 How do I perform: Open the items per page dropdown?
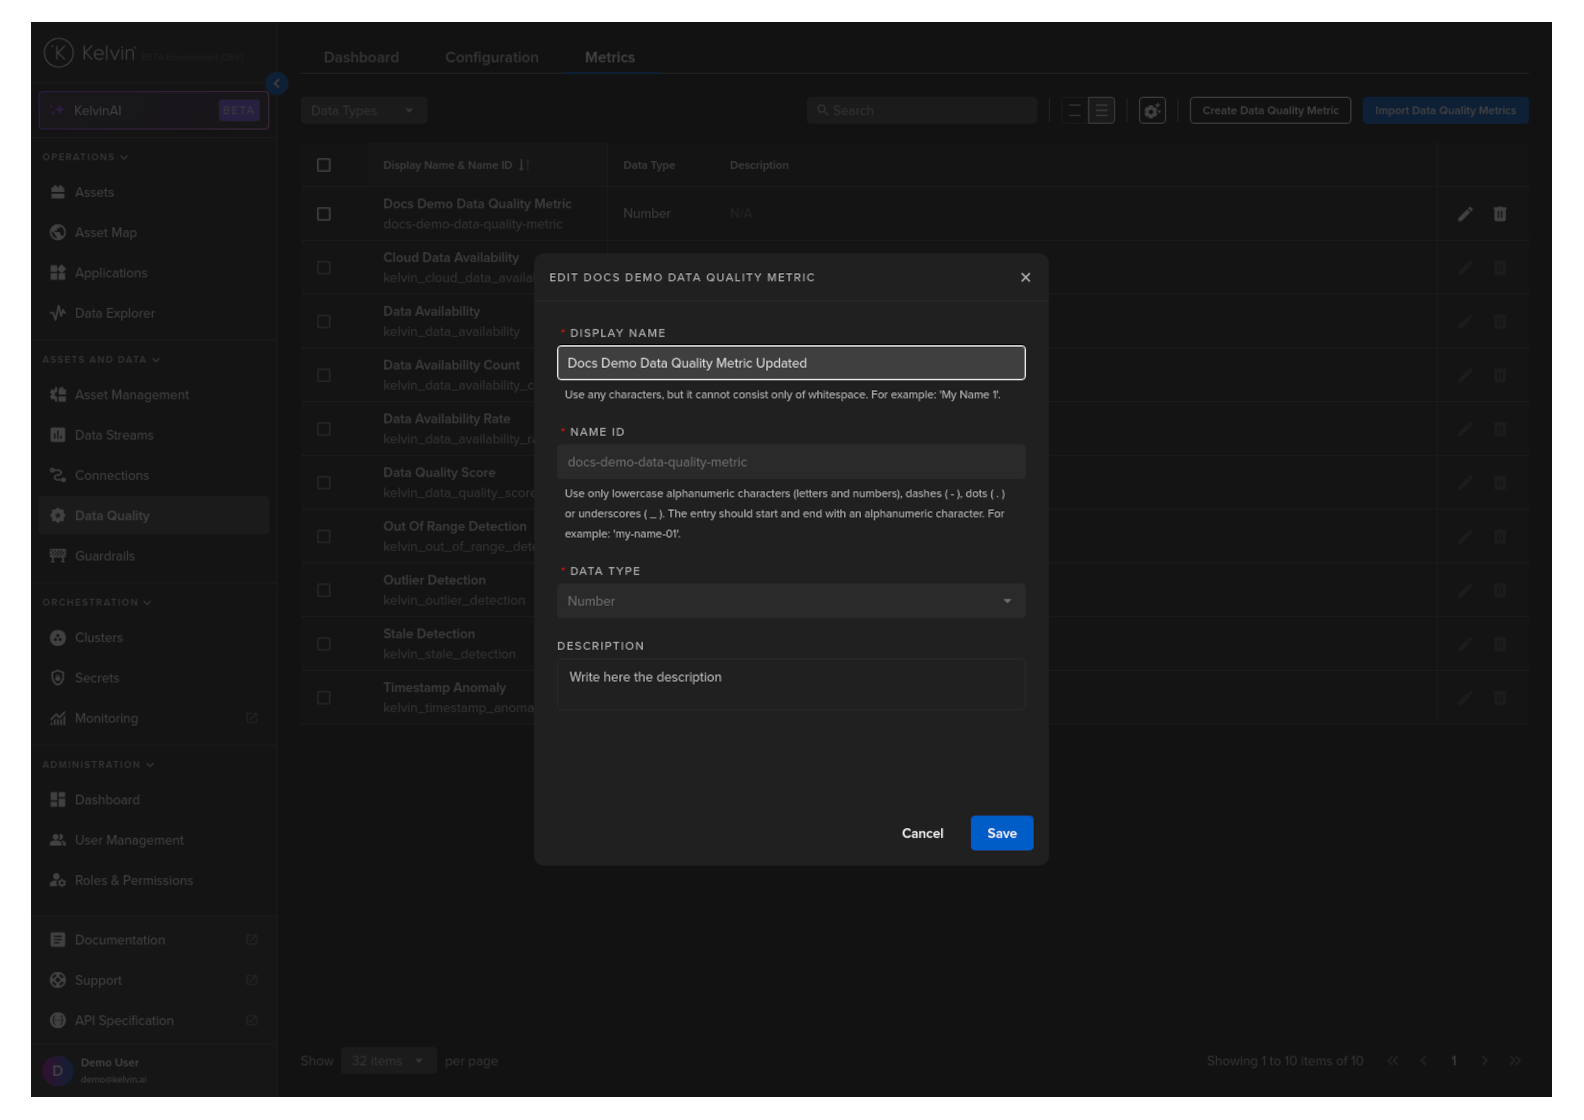click(x=386, y=1061)
